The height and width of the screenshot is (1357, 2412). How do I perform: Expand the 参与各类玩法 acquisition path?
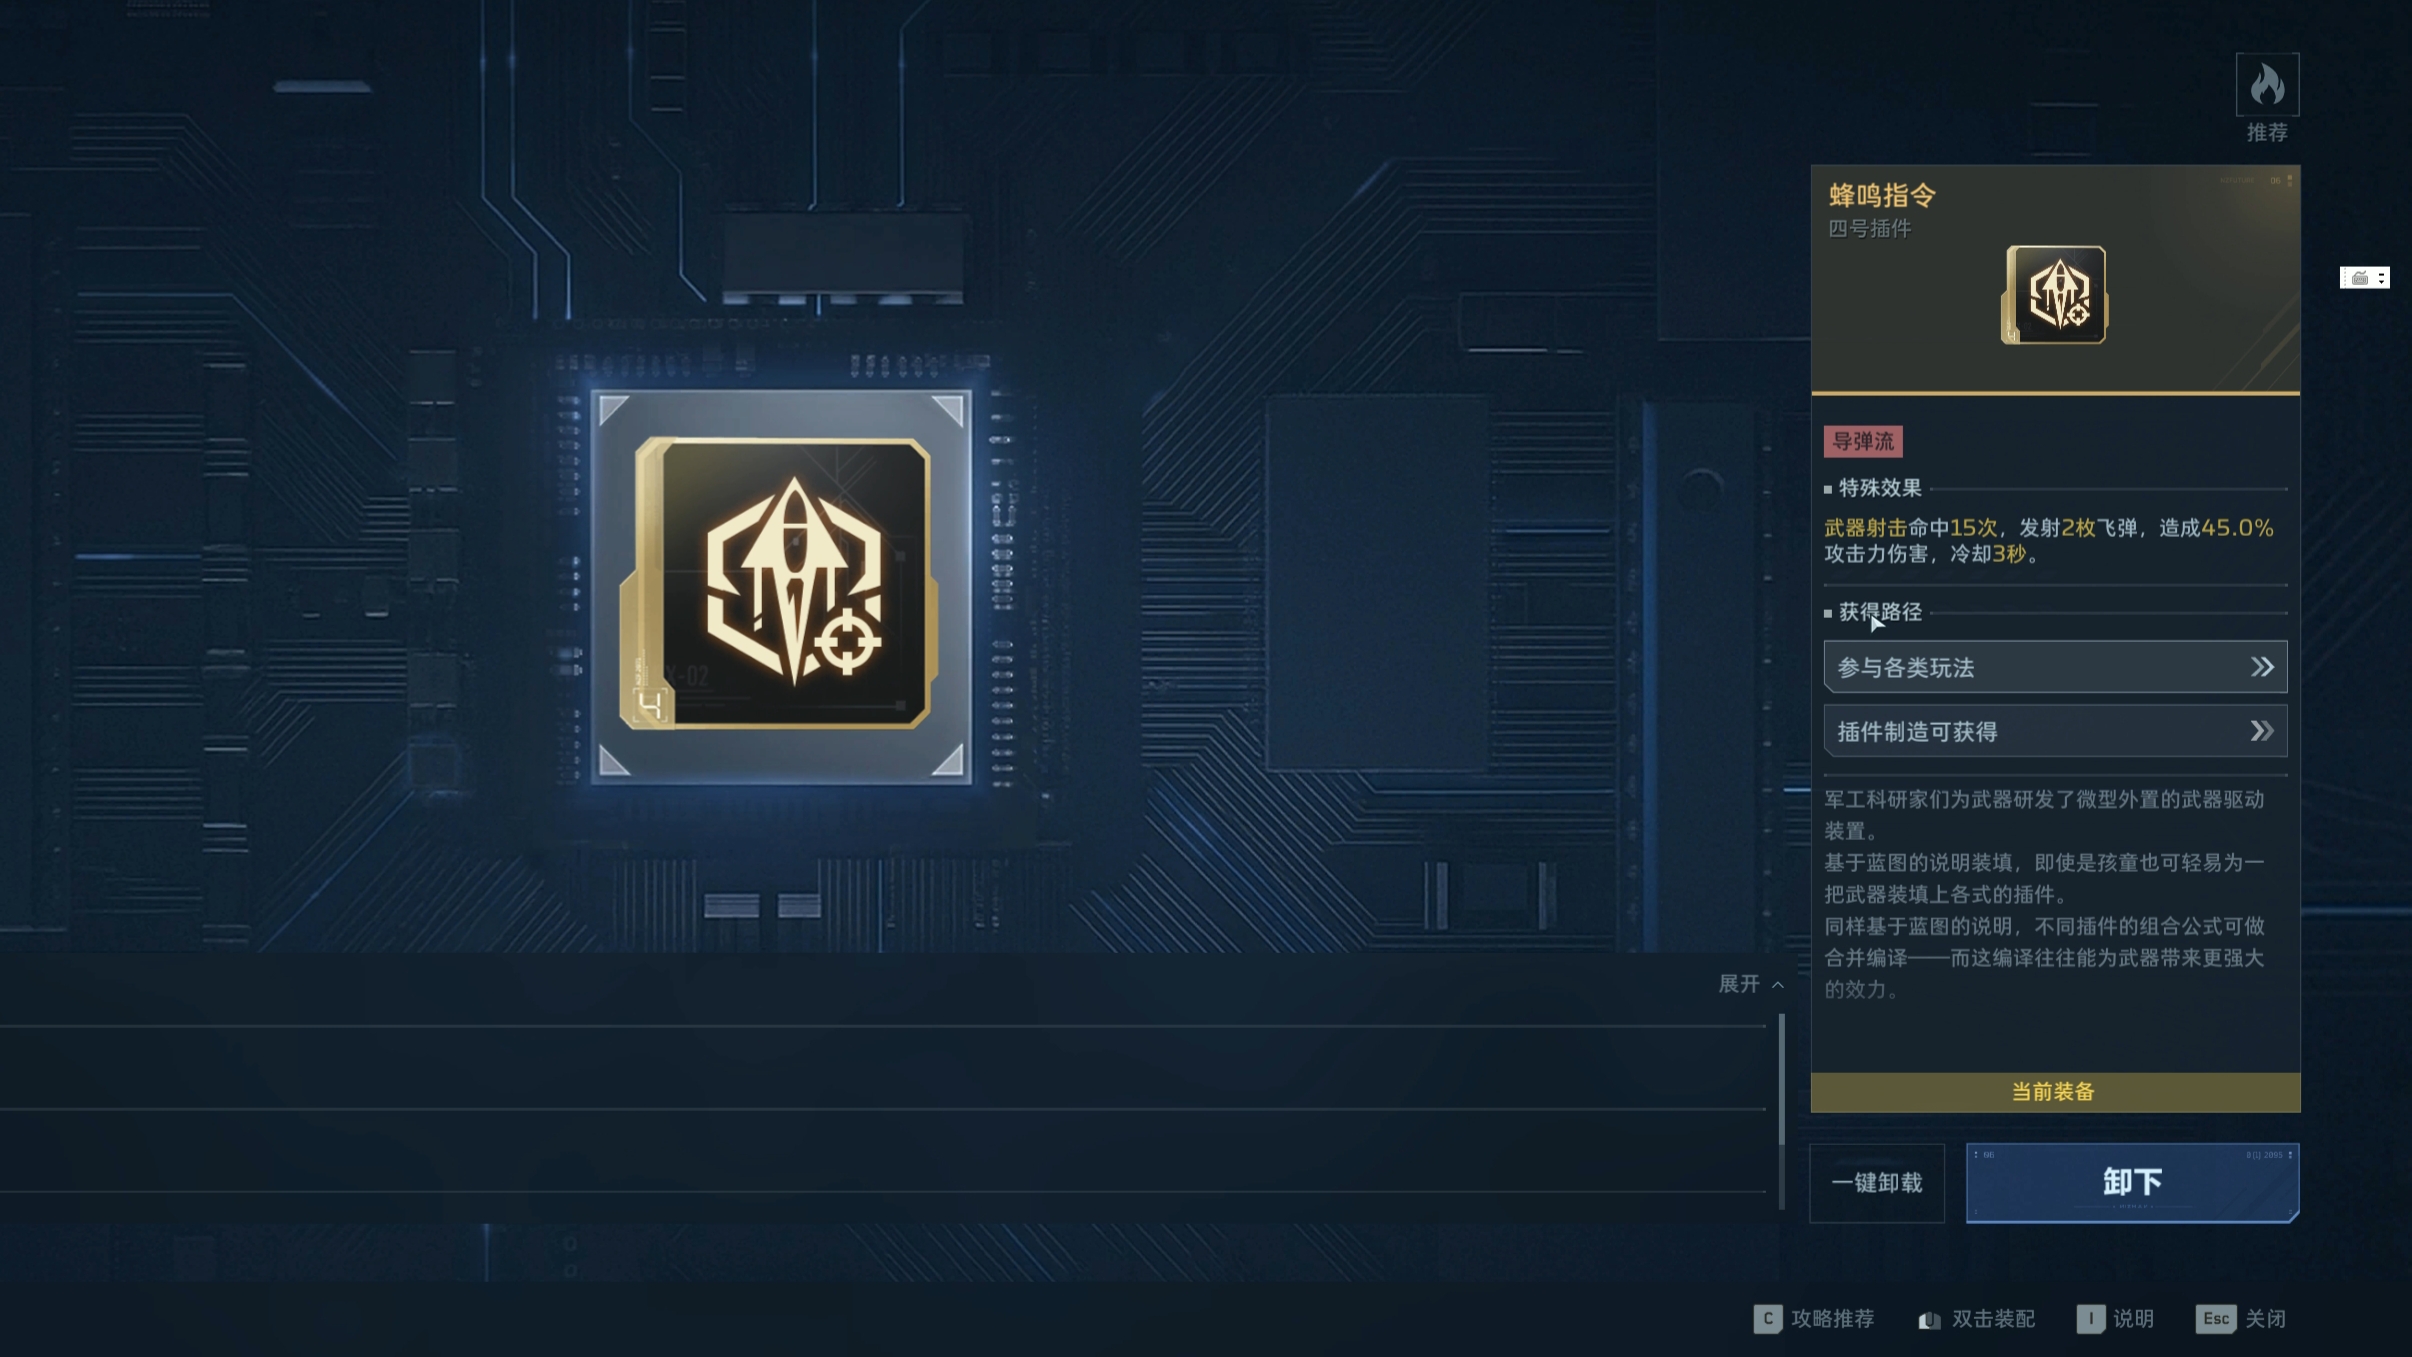2055,667
